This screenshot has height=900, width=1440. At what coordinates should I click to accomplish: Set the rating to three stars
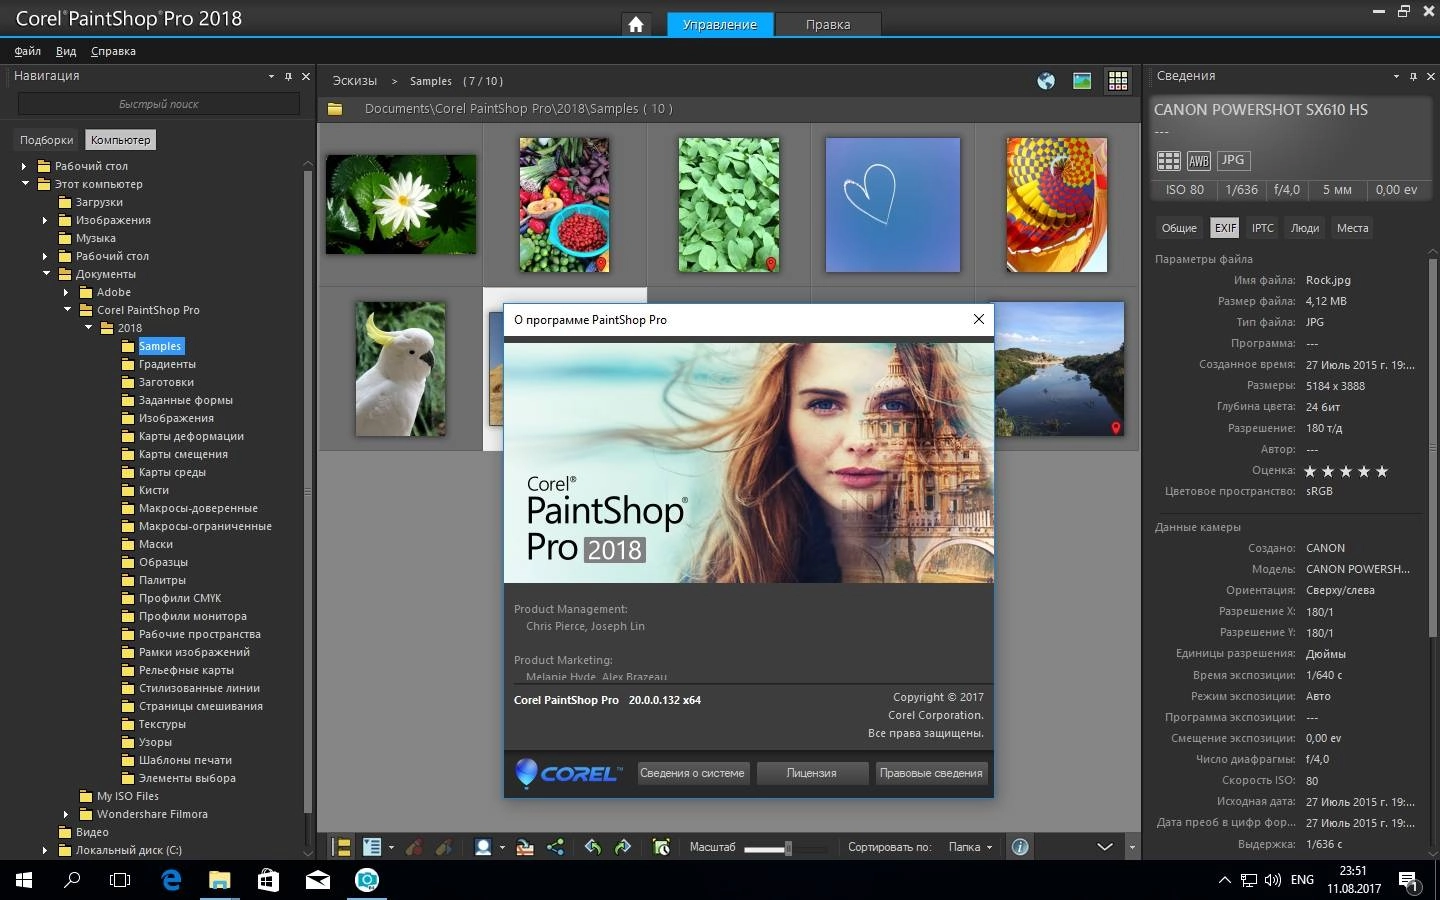[x=1346, y=471]
